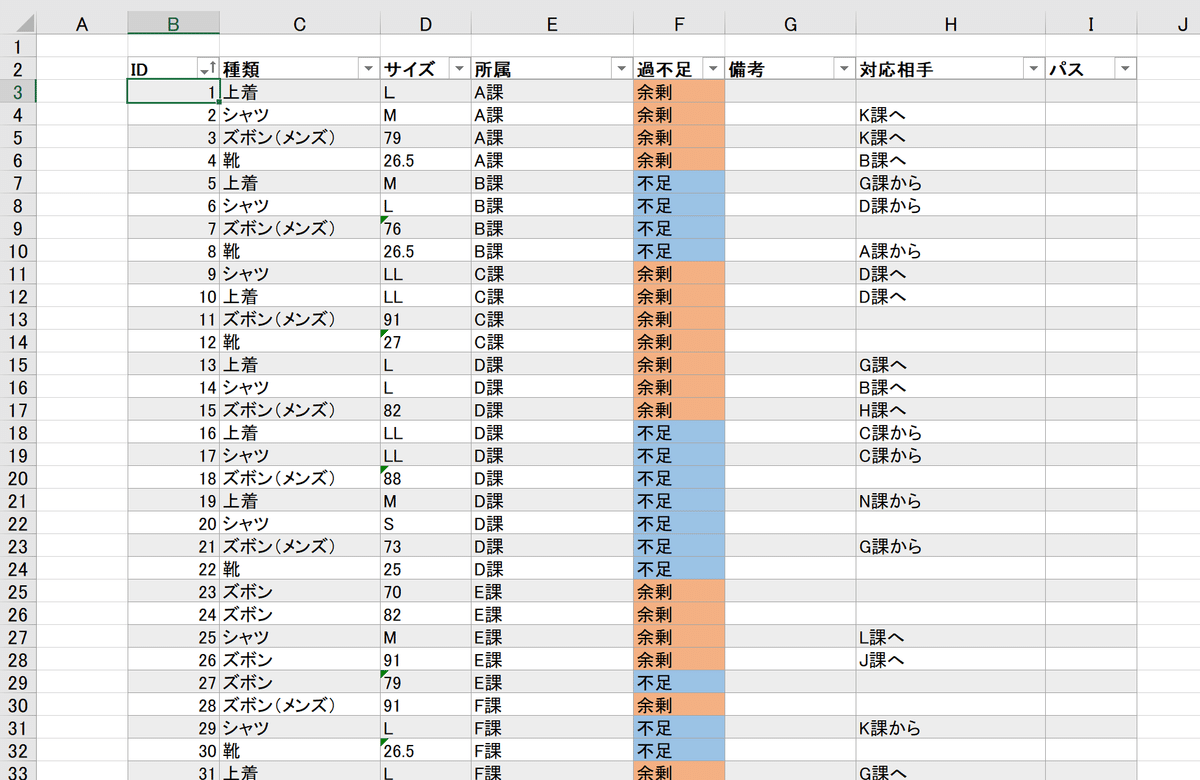Select the 種類 header cell

pos(300,69)
